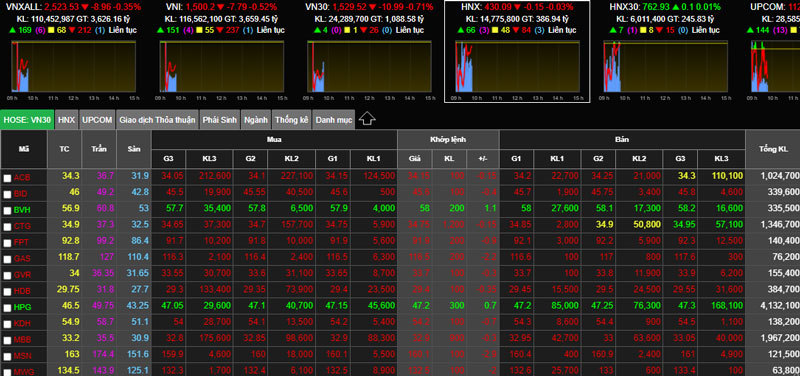
Task: Open the Giao dịch Thỏa thuận tab
Action: pos(157,120)
